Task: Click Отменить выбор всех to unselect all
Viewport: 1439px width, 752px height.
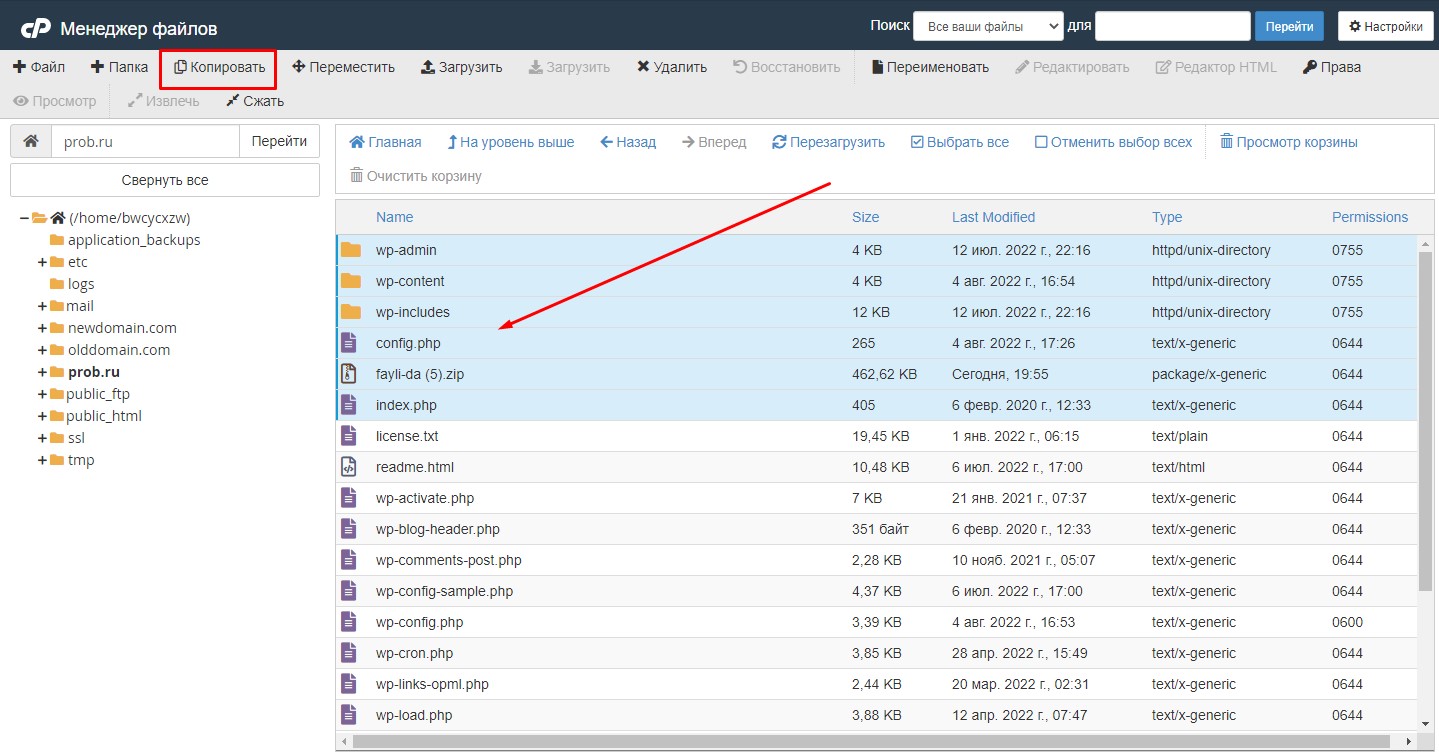Action: 1113,142
